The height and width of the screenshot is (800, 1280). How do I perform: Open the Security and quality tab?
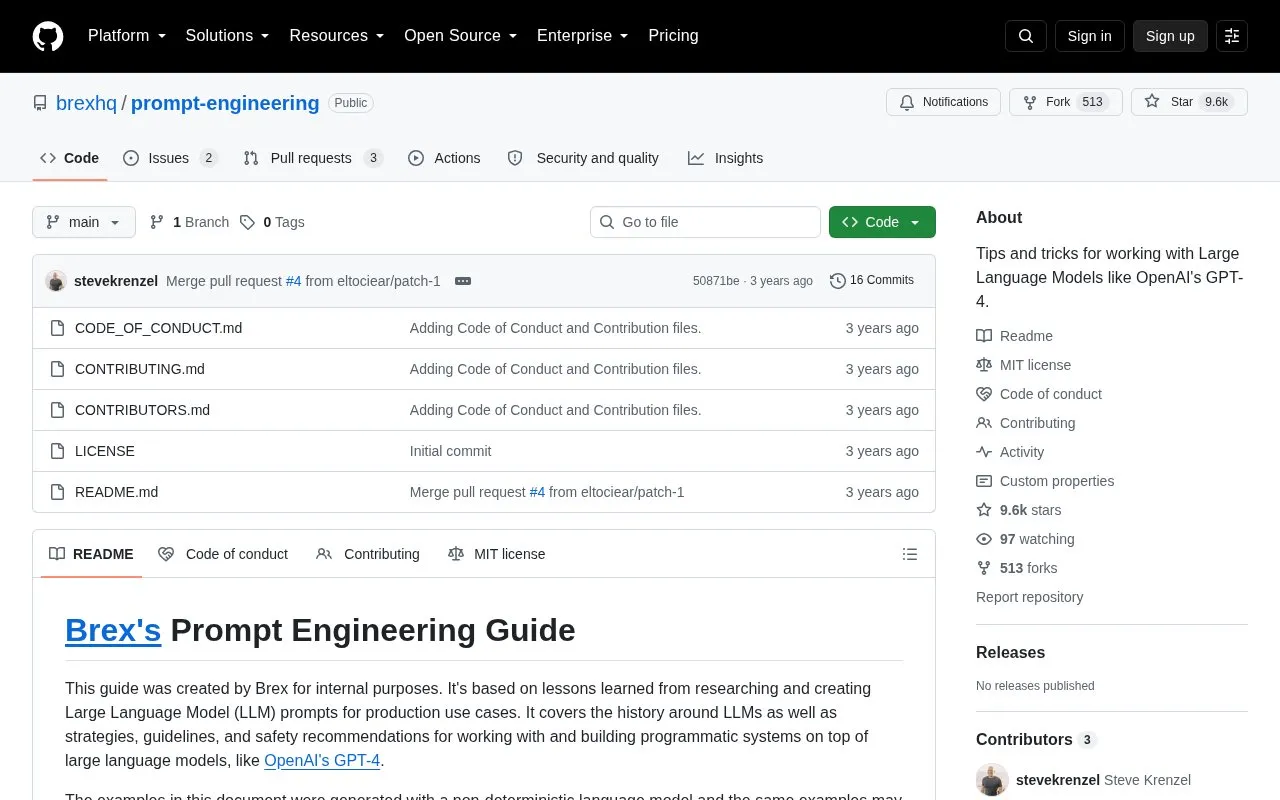(583, 158)
